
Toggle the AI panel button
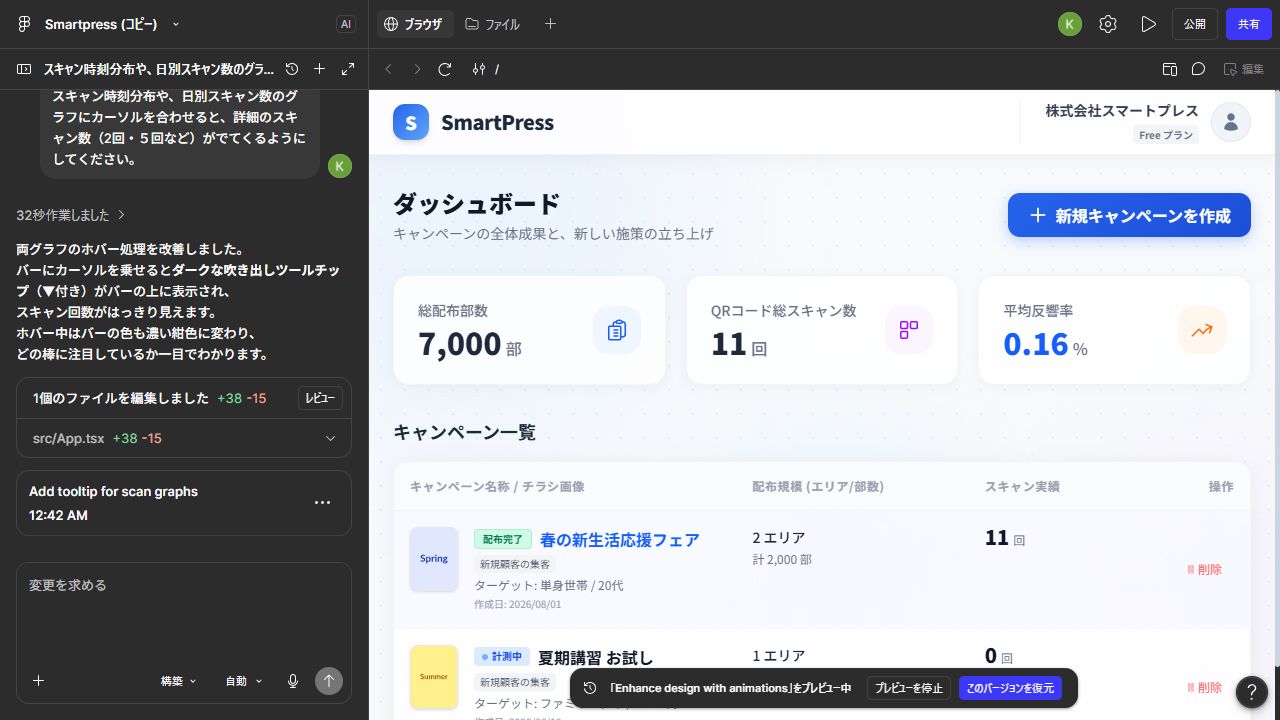pyautogui.click(x=346, y=24)
